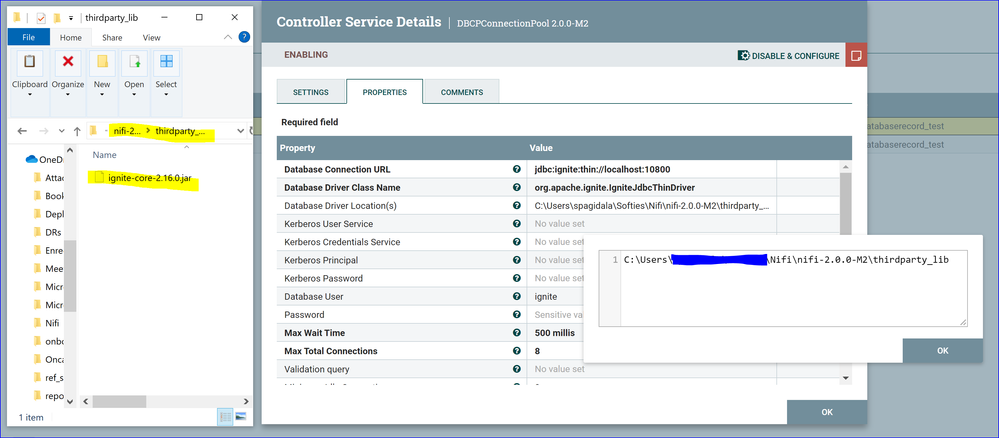Show help for Database Connection URL
Viewport: 999px width, 438px height.
click(517, 170)
